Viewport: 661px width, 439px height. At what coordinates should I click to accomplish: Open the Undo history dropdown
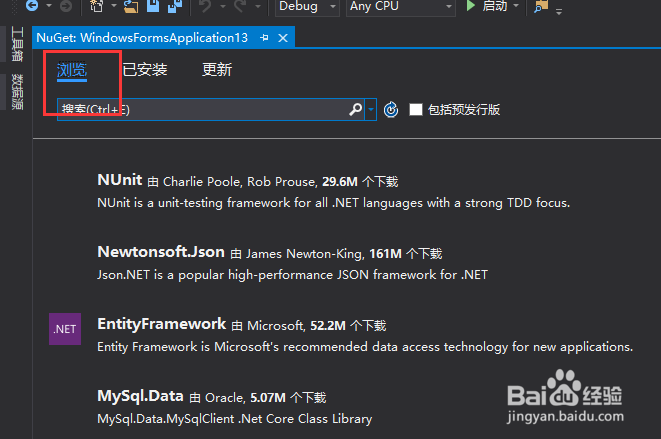coord(223,6)
